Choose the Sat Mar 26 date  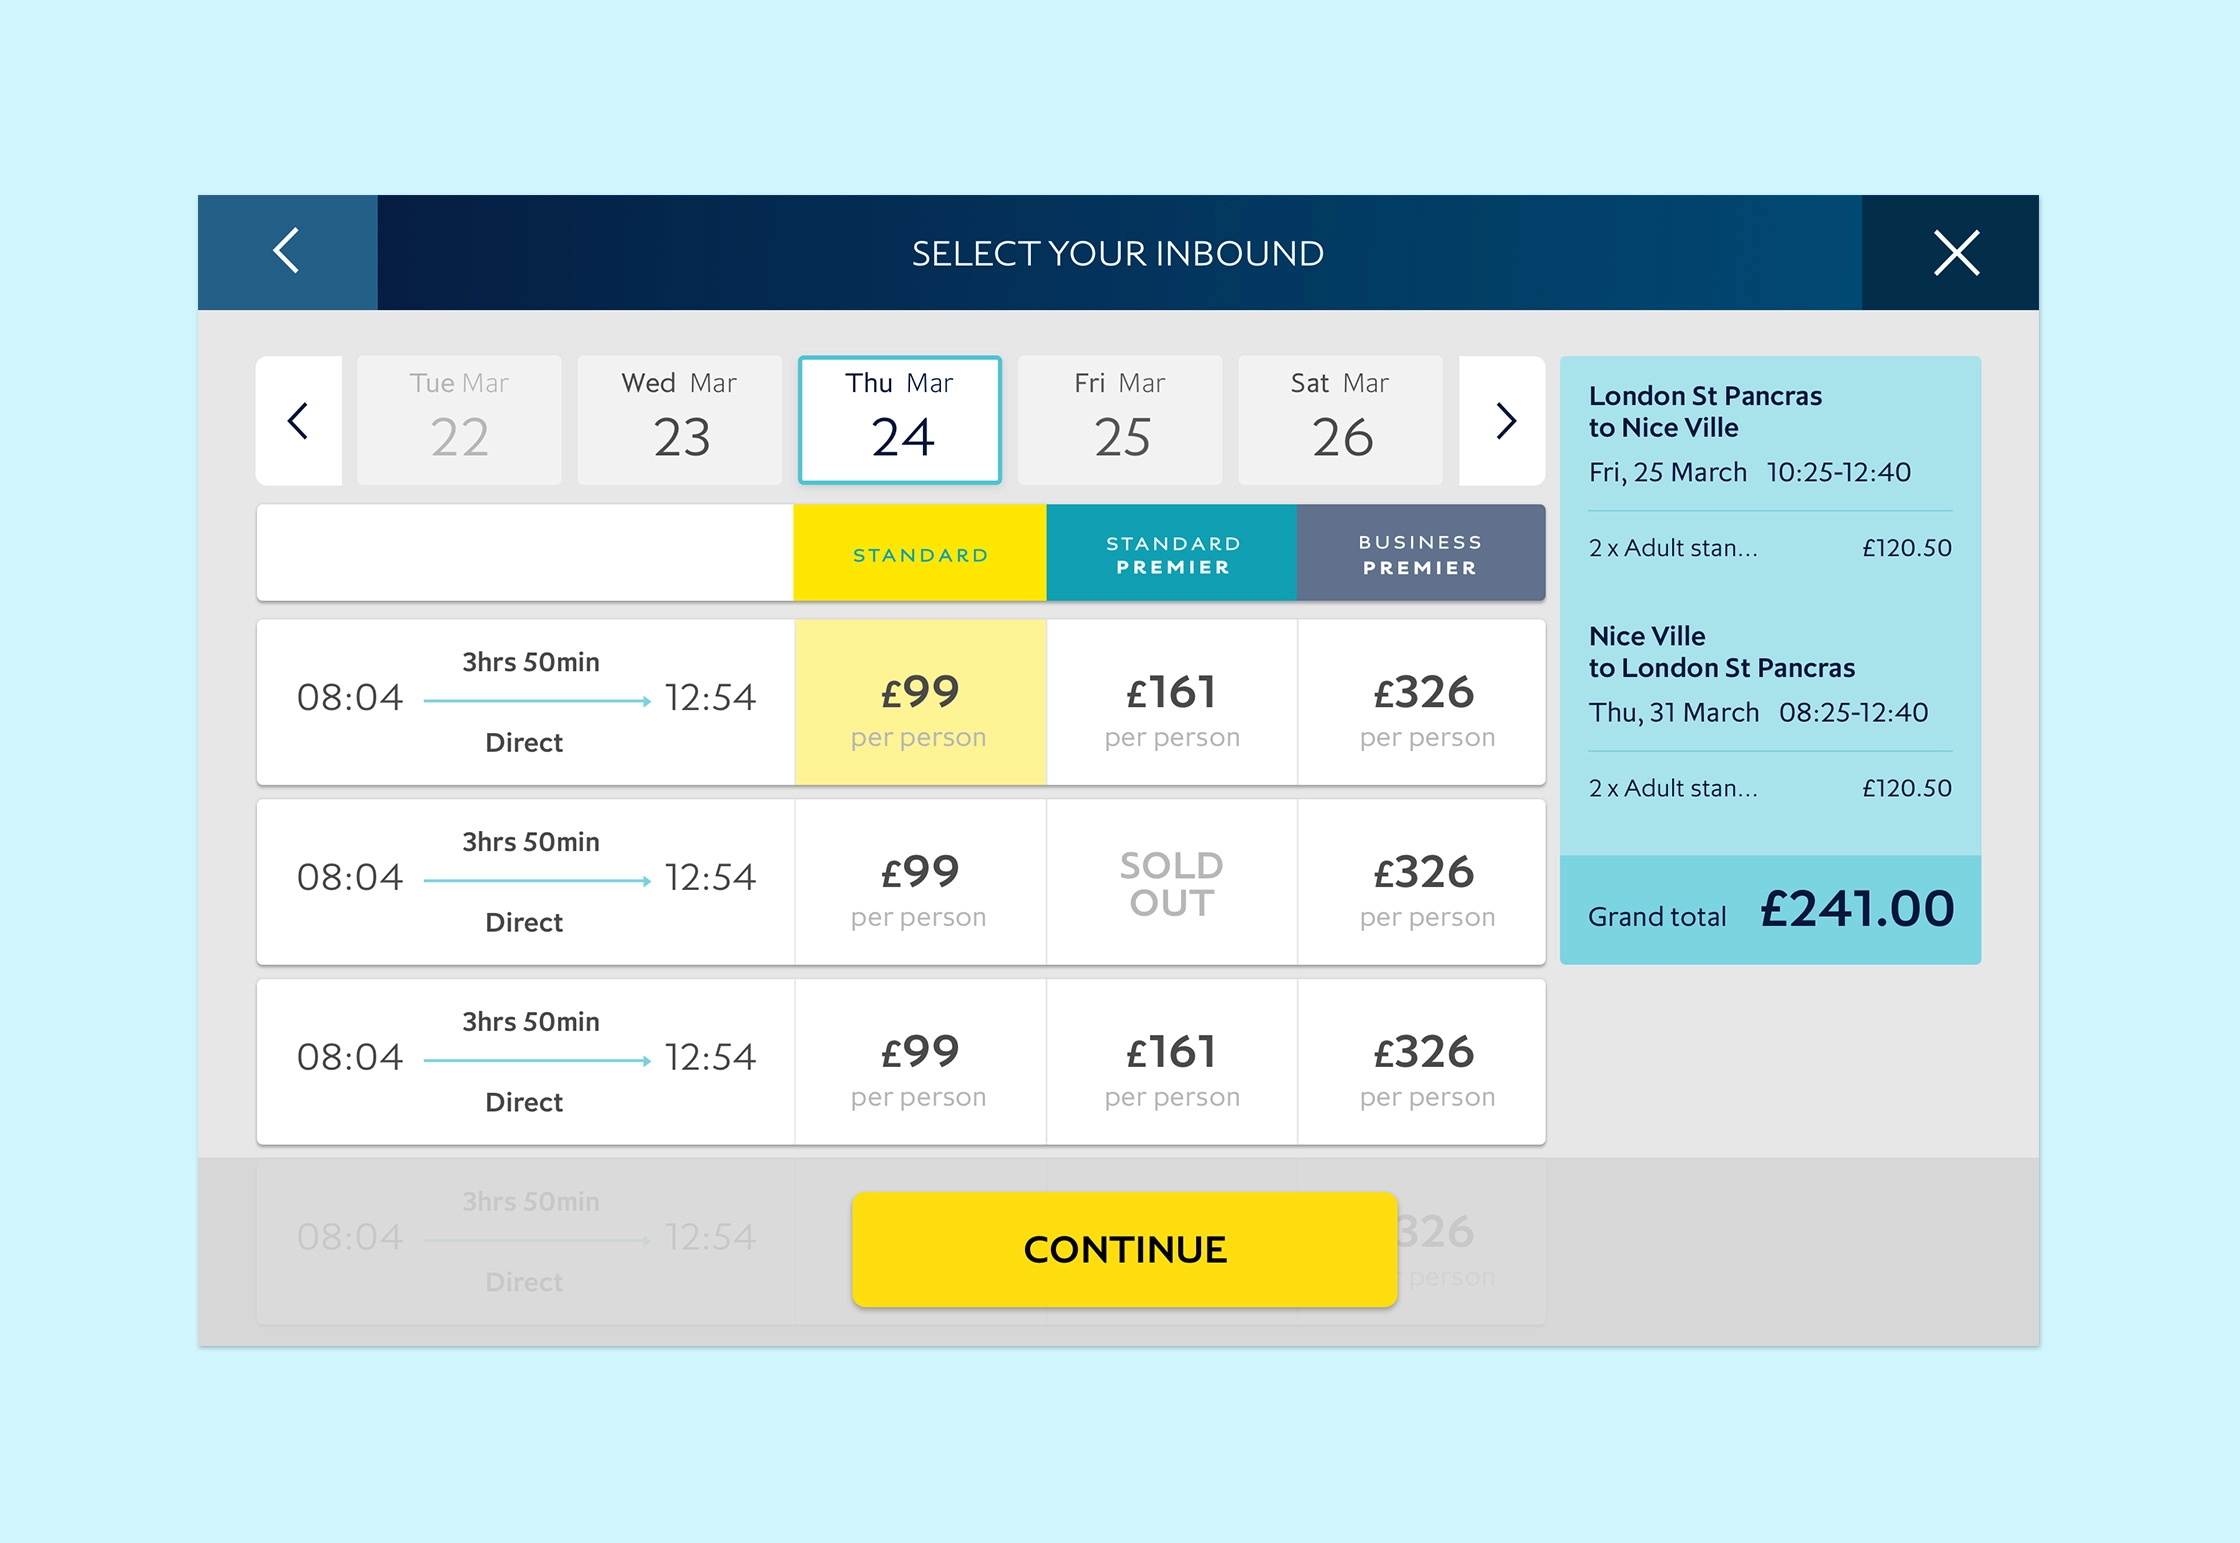click(x=1340, y=420)
